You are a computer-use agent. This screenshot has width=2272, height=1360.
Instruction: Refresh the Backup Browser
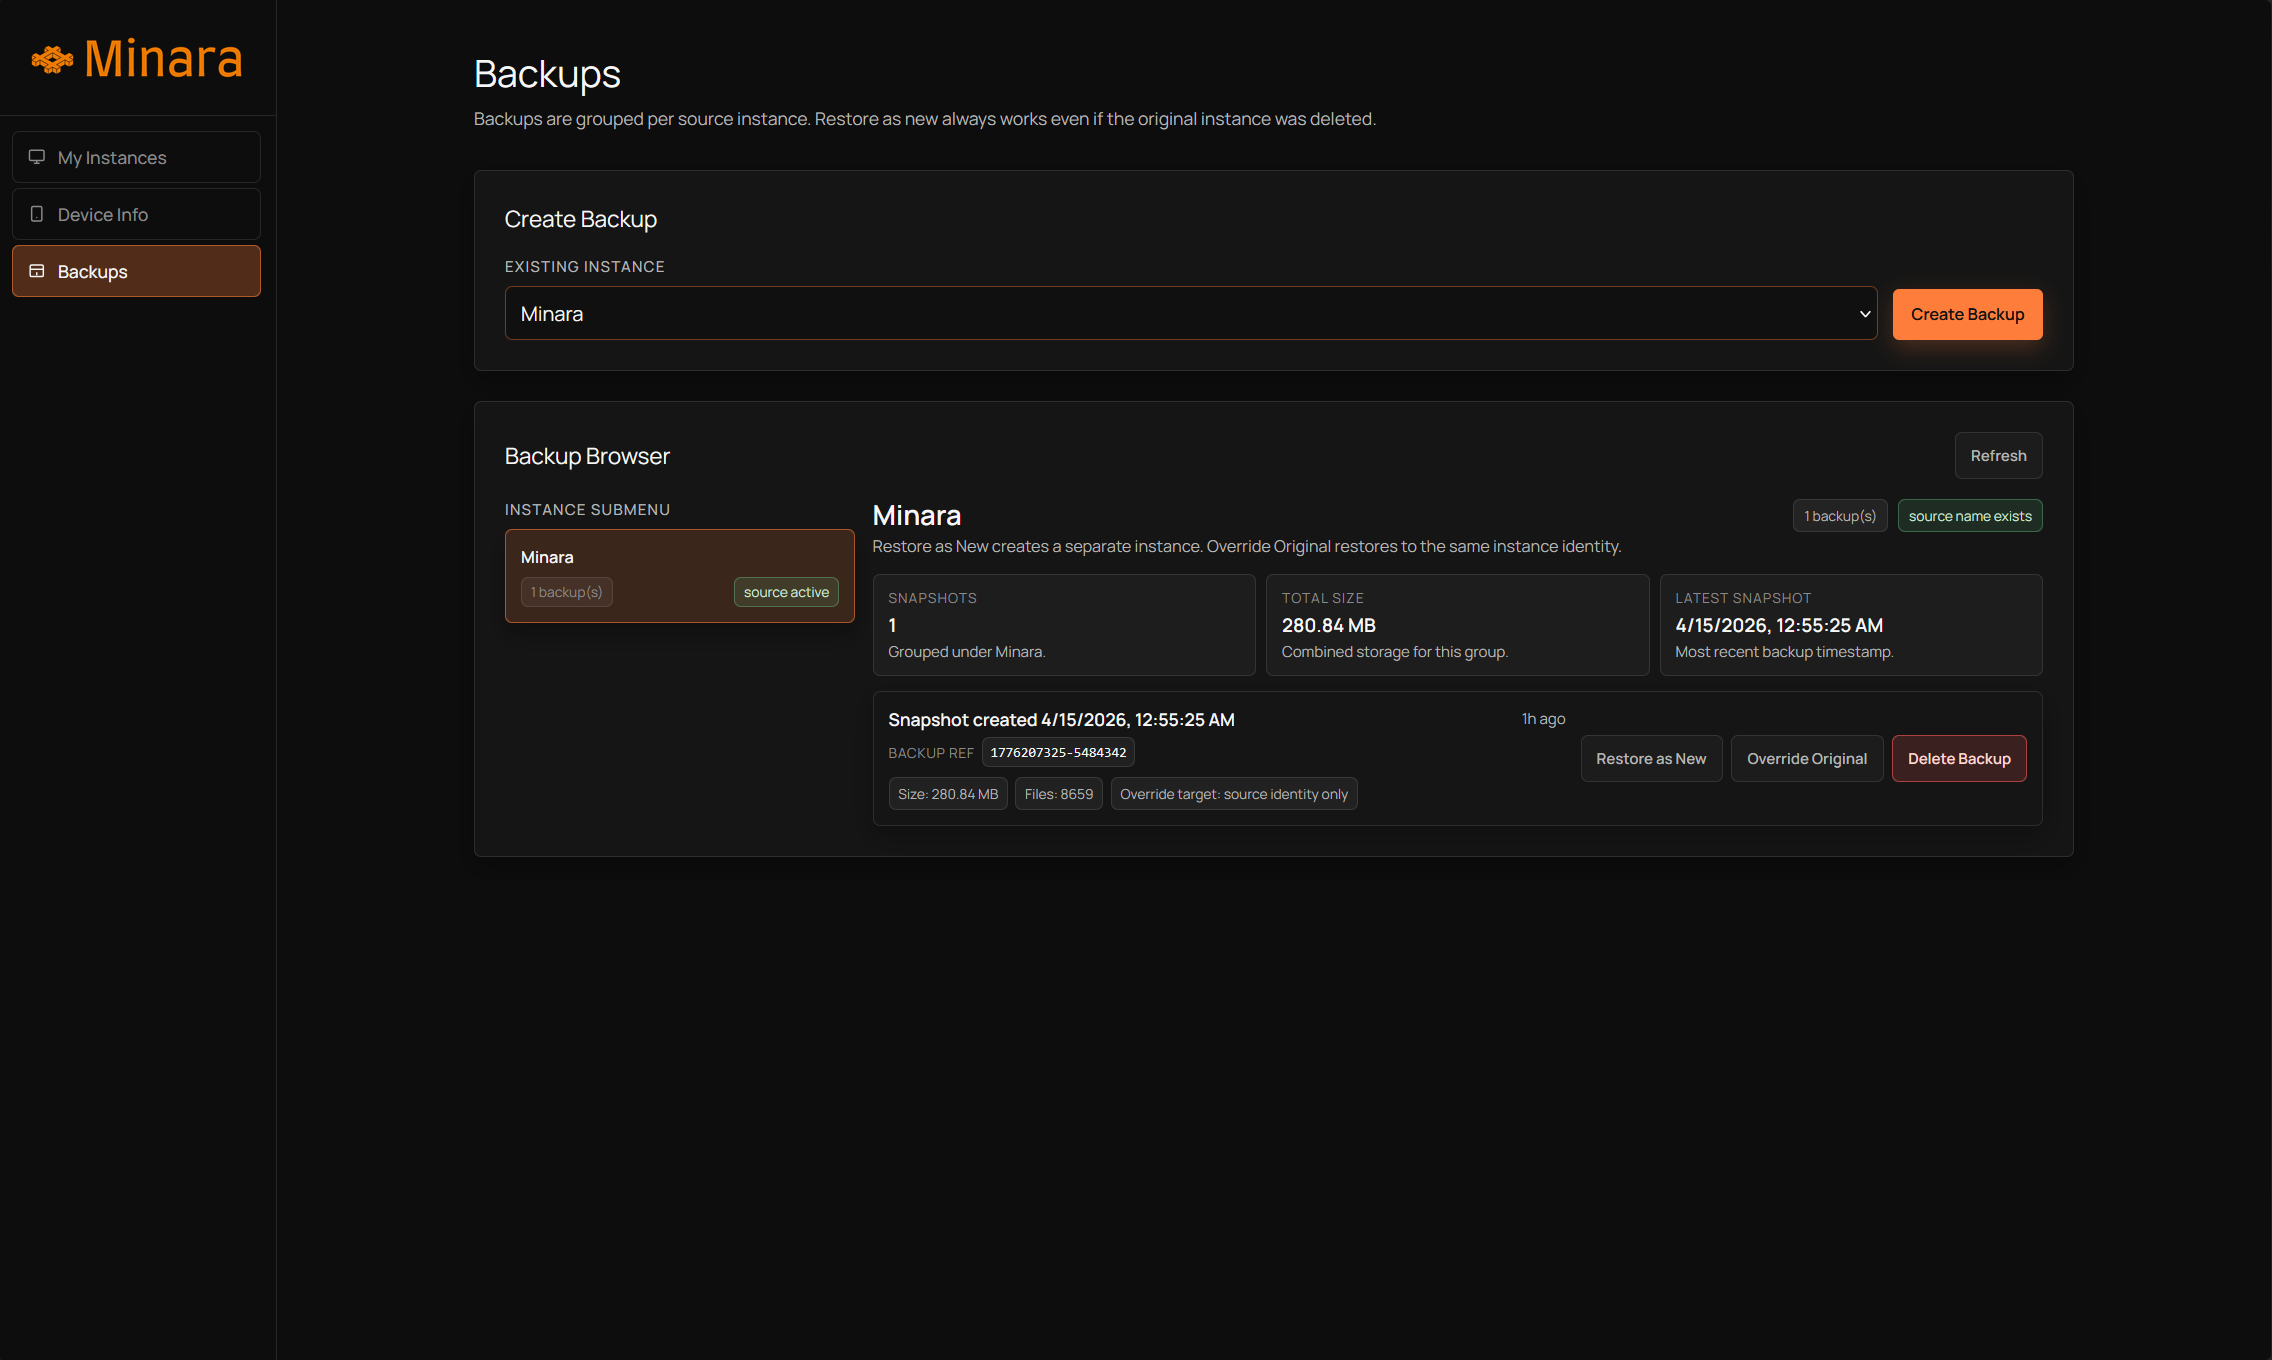coord(1998,456)
